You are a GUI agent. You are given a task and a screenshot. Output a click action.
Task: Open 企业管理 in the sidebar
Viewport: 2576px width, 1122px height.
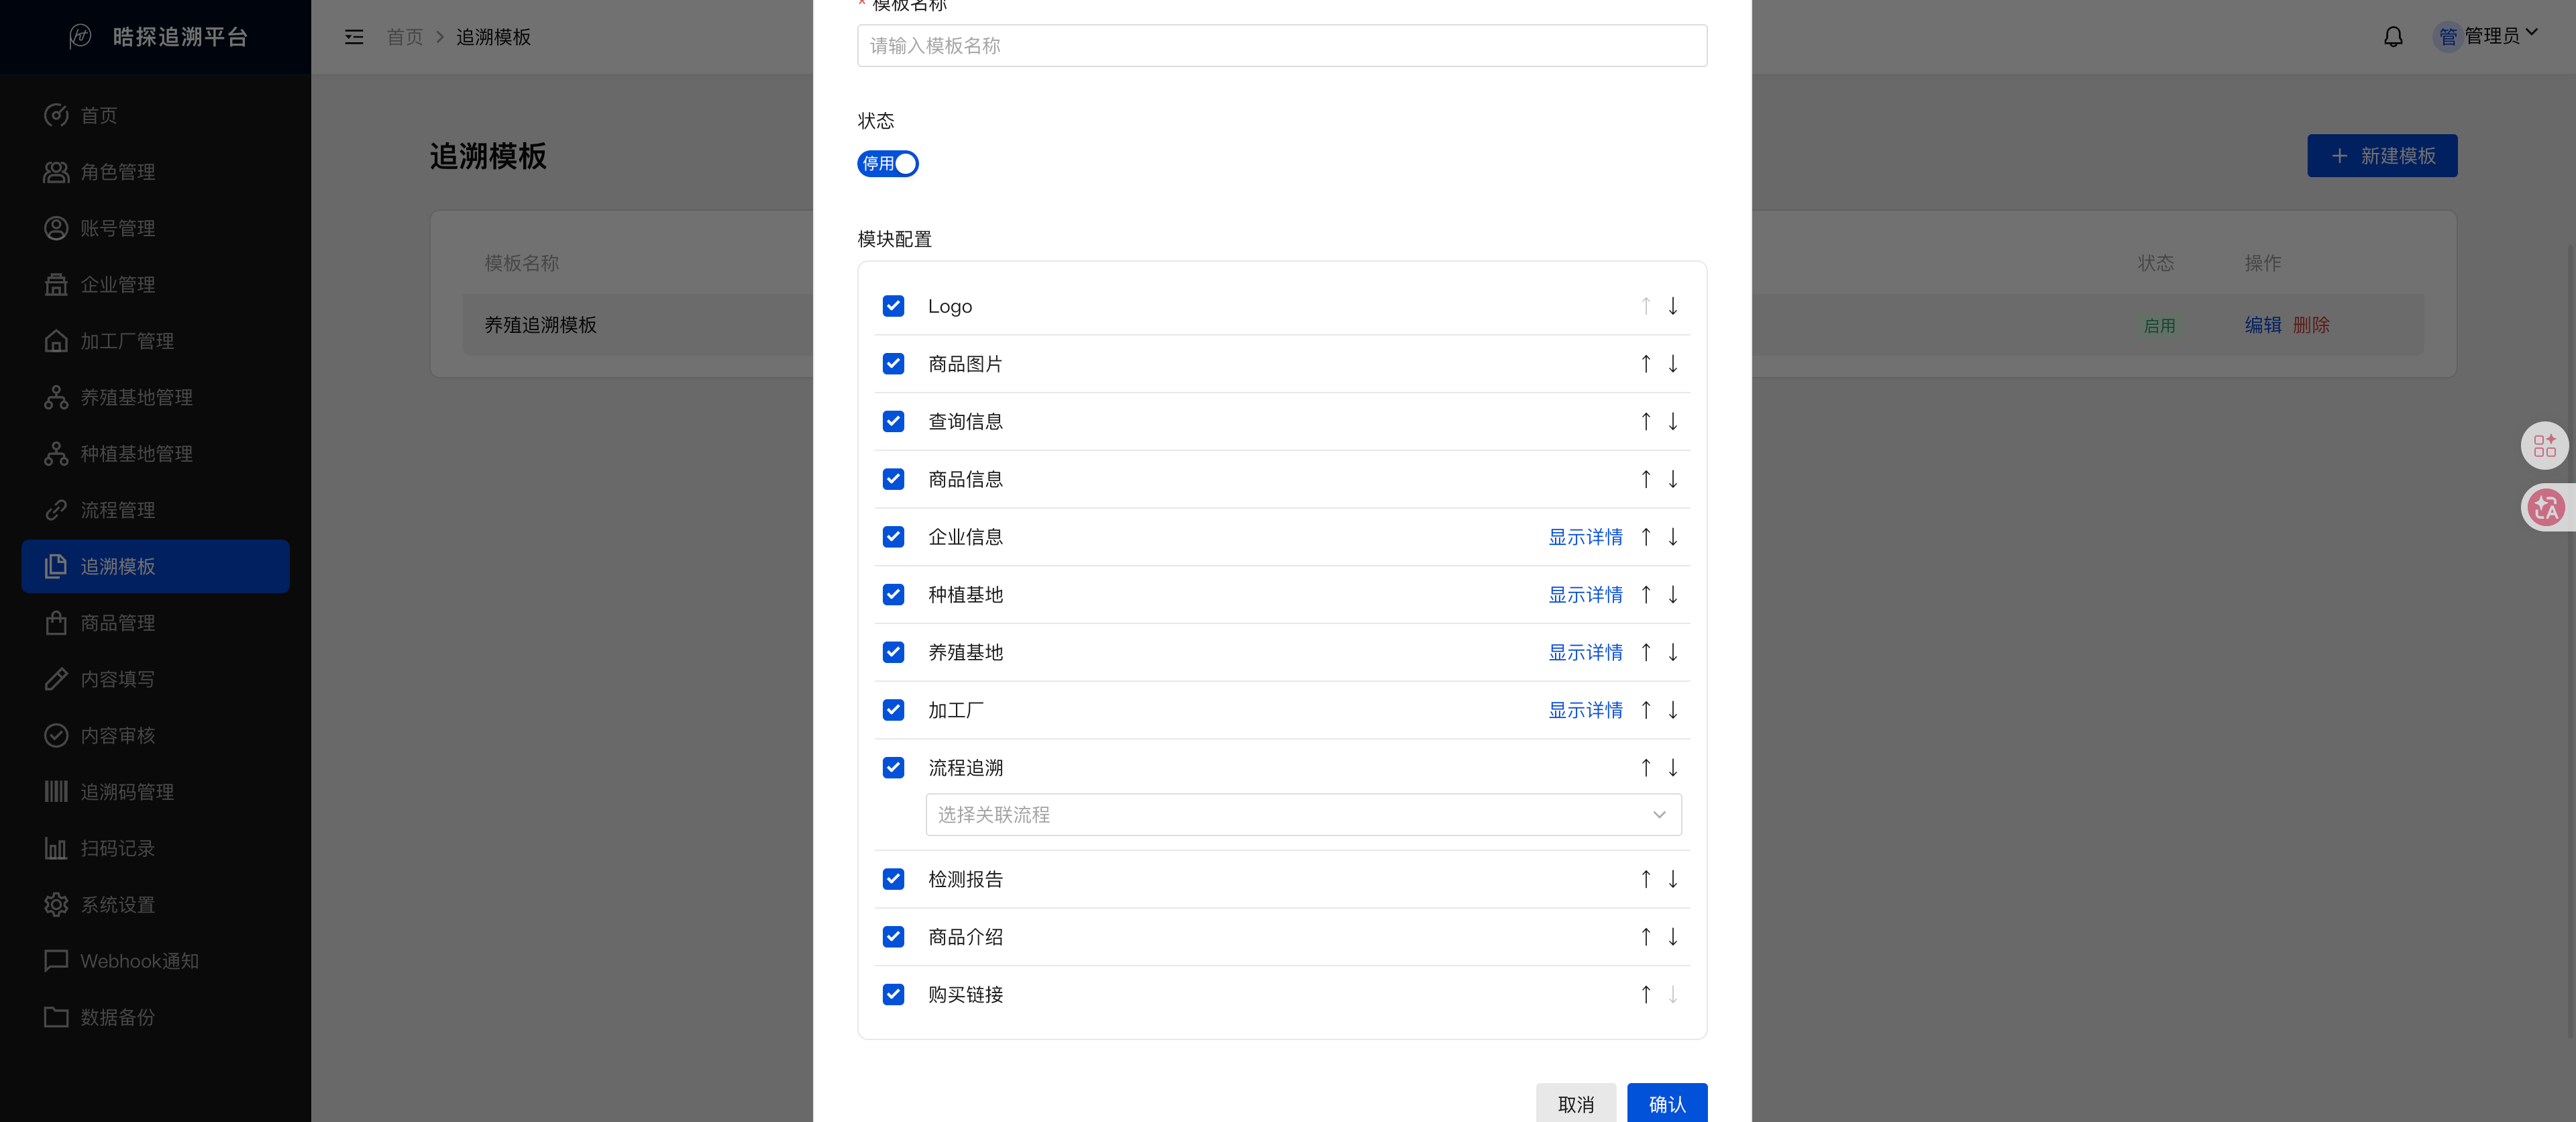pos(155,285)
